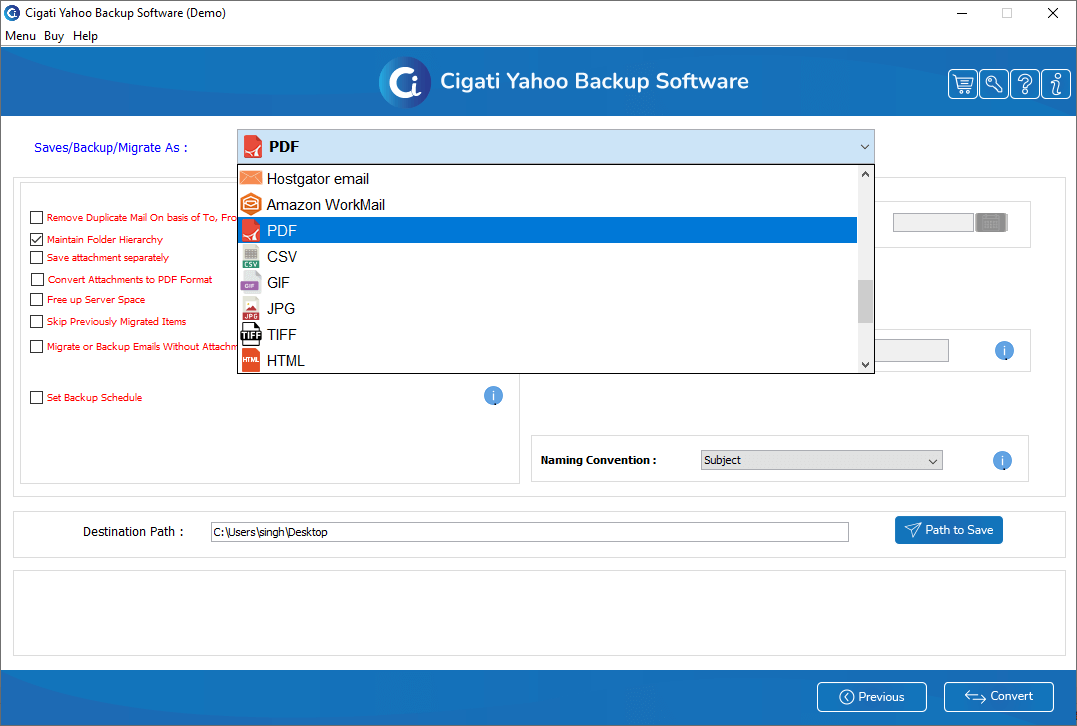Screen dimensions: 1077x726
Task: Click the JPG file icon
Action: (x=251, y=308)
